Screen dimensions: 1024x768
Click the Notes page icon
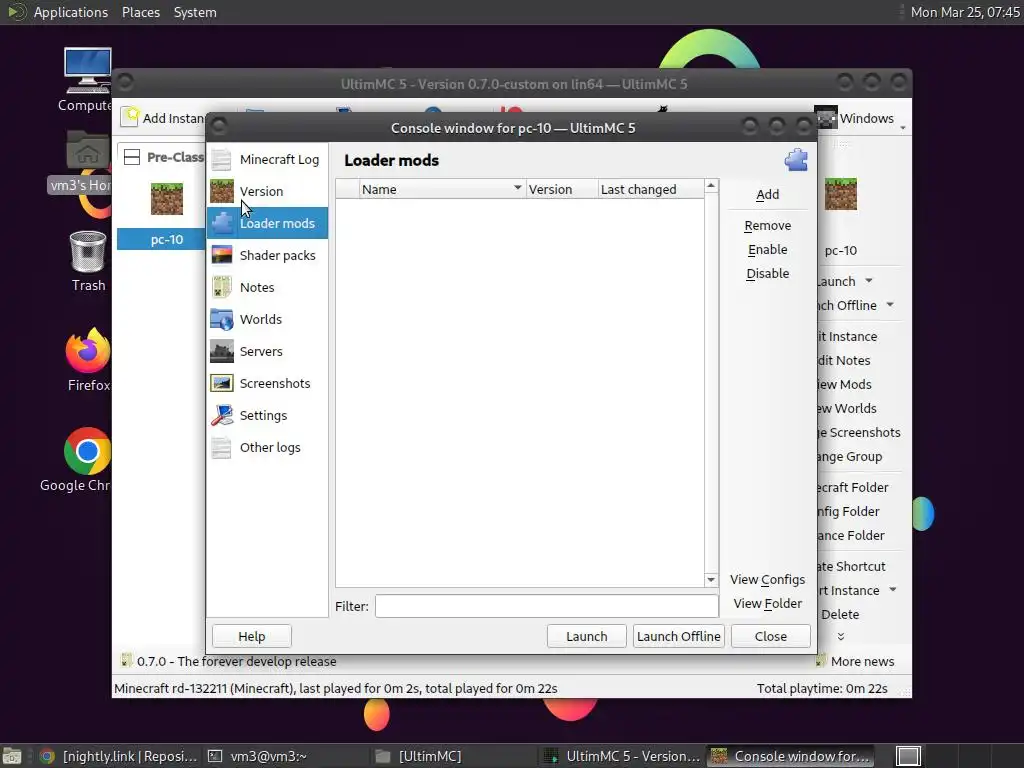pos(221,287)
